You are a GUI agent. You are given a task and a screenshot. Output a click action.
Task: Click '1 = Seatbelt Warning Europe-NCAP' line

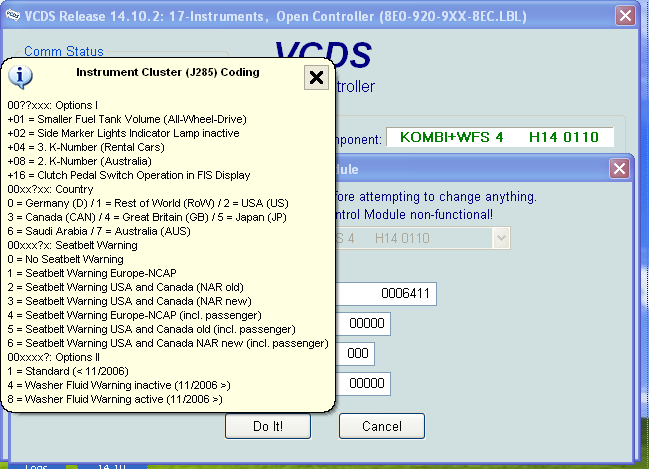pos(92,274)
